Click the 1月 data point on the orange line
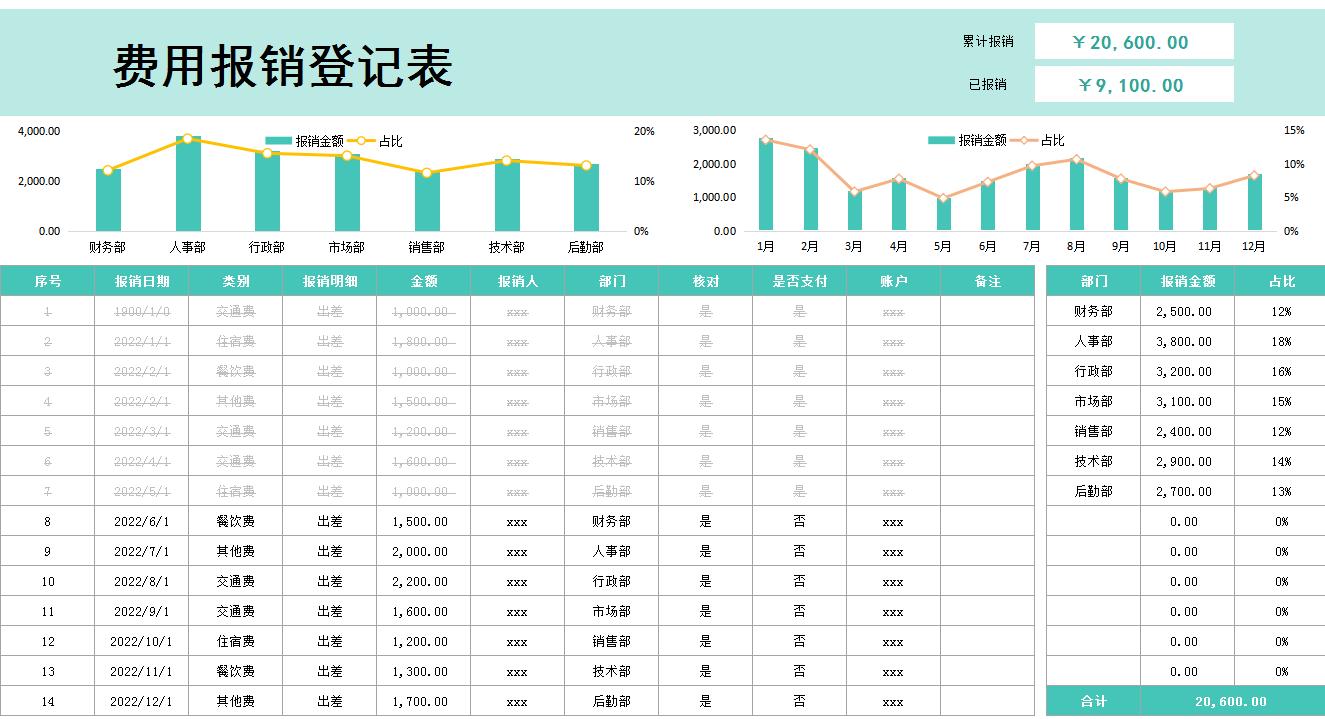The image size is (1325, 719). (x=768, y=140)
